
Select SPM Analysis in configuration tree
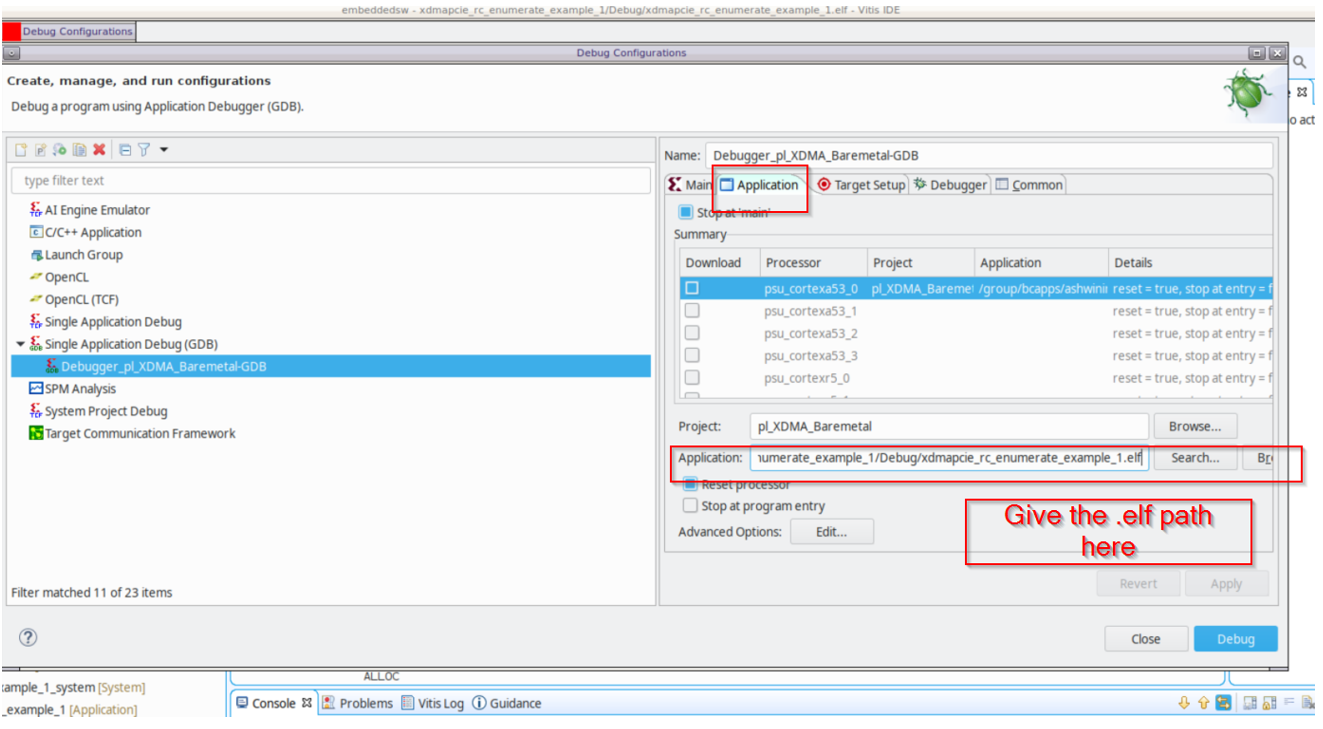click(x=80, y=389)
